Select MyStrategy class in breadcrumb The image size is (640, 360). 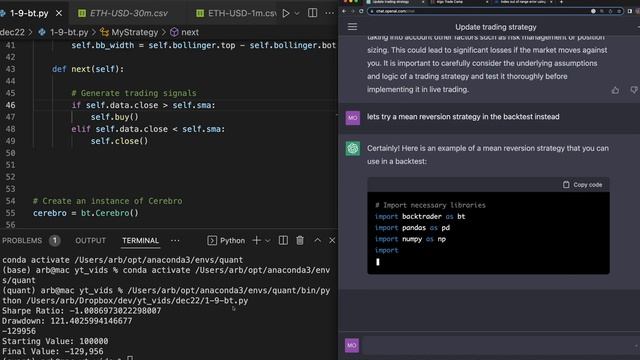tap(129, 32)
